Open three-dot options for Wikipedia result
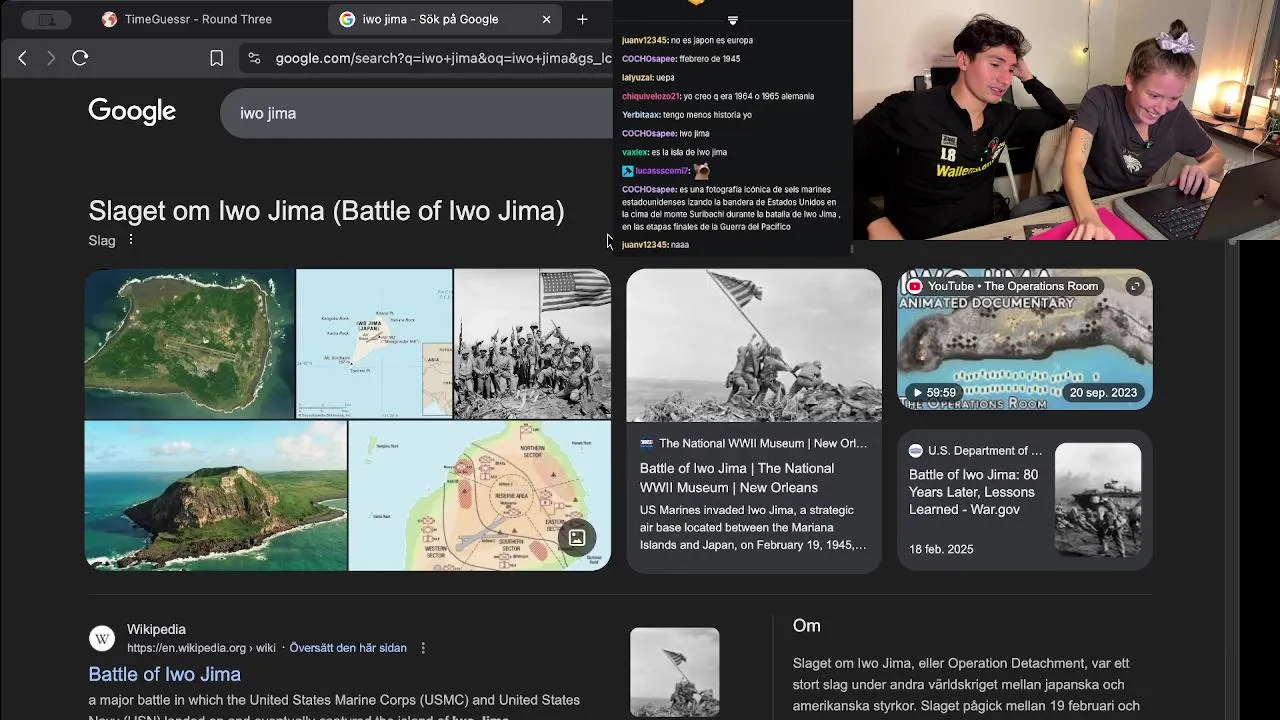 (423, 648)
